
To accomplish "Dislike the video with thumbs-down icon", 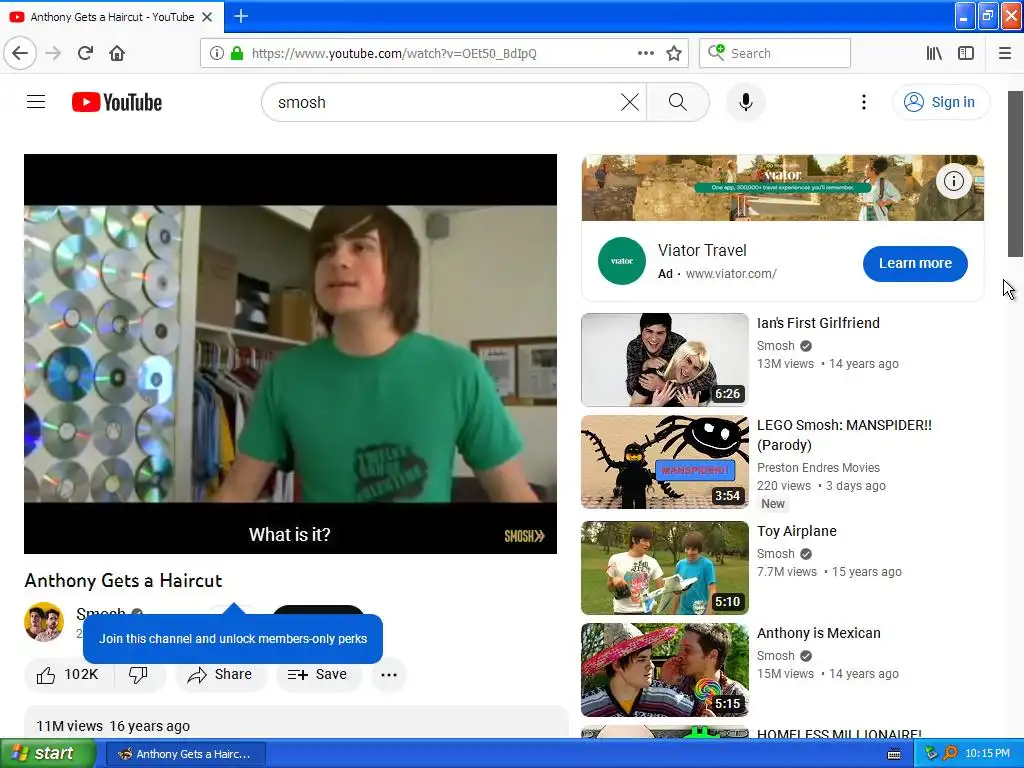I will [x=138, y=675].
